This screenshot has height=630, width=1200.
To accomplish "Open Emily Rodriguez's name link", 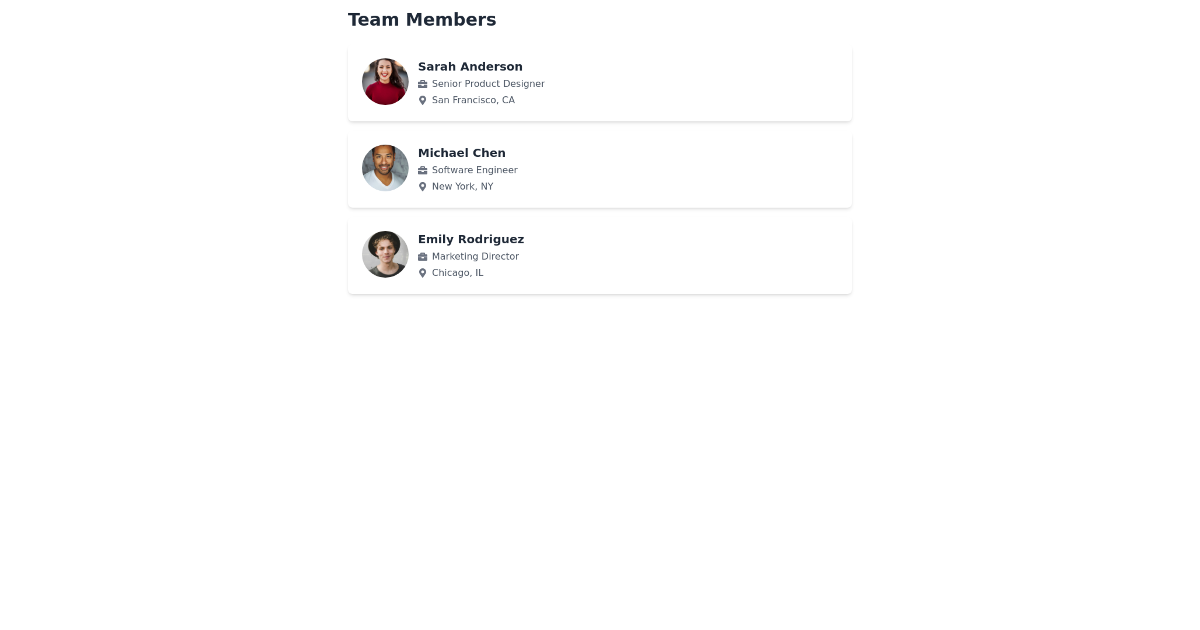I will [471, 239].
